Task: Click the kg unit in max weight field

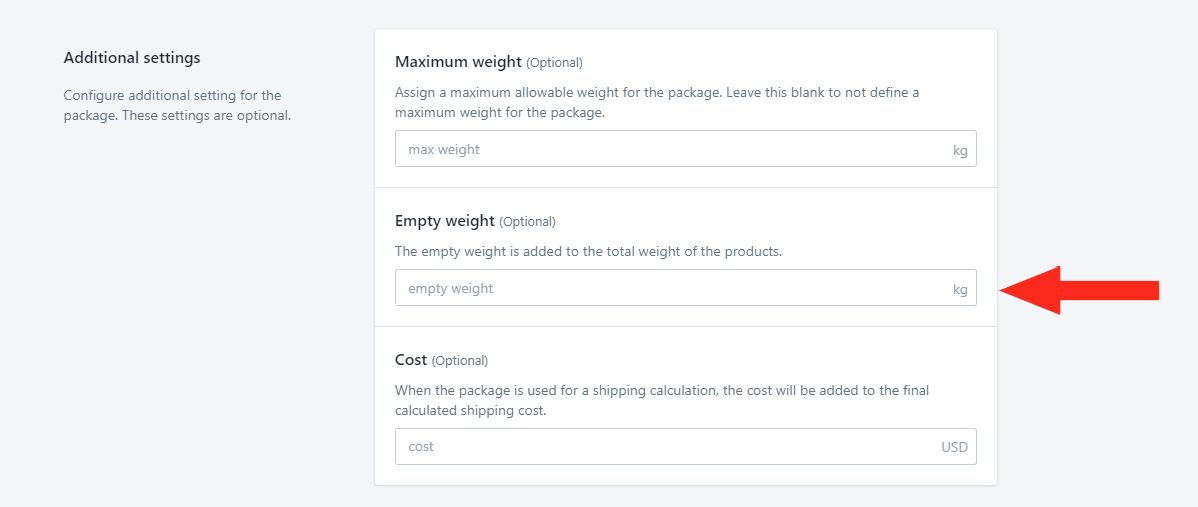Action: [960, 150]
